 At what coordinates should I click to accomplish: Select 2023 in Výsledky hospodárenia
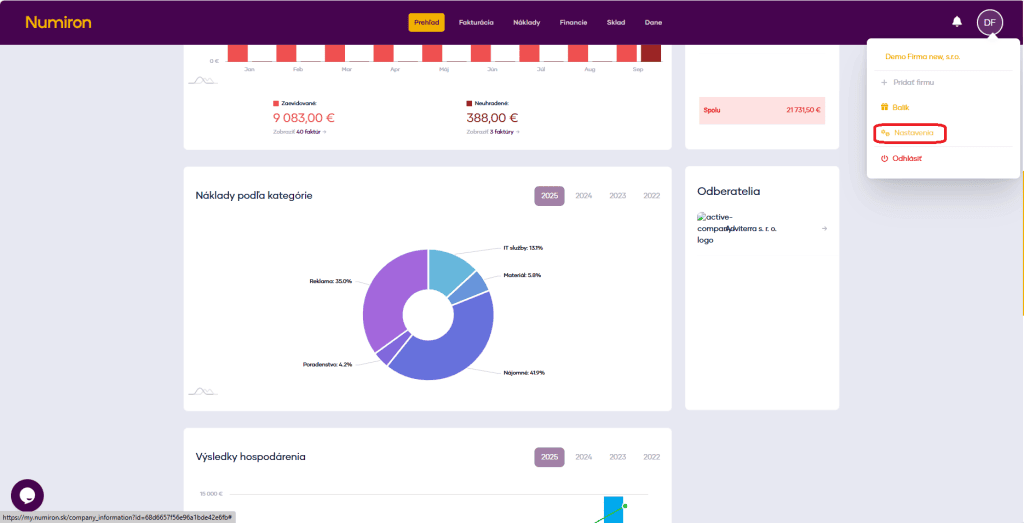(618, 457)
